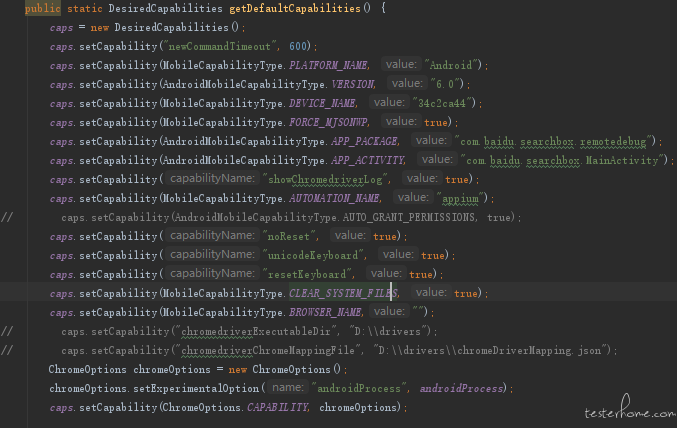Select the "34c2ca44" device string
The image size is (677, 428).
pos(442,103)
